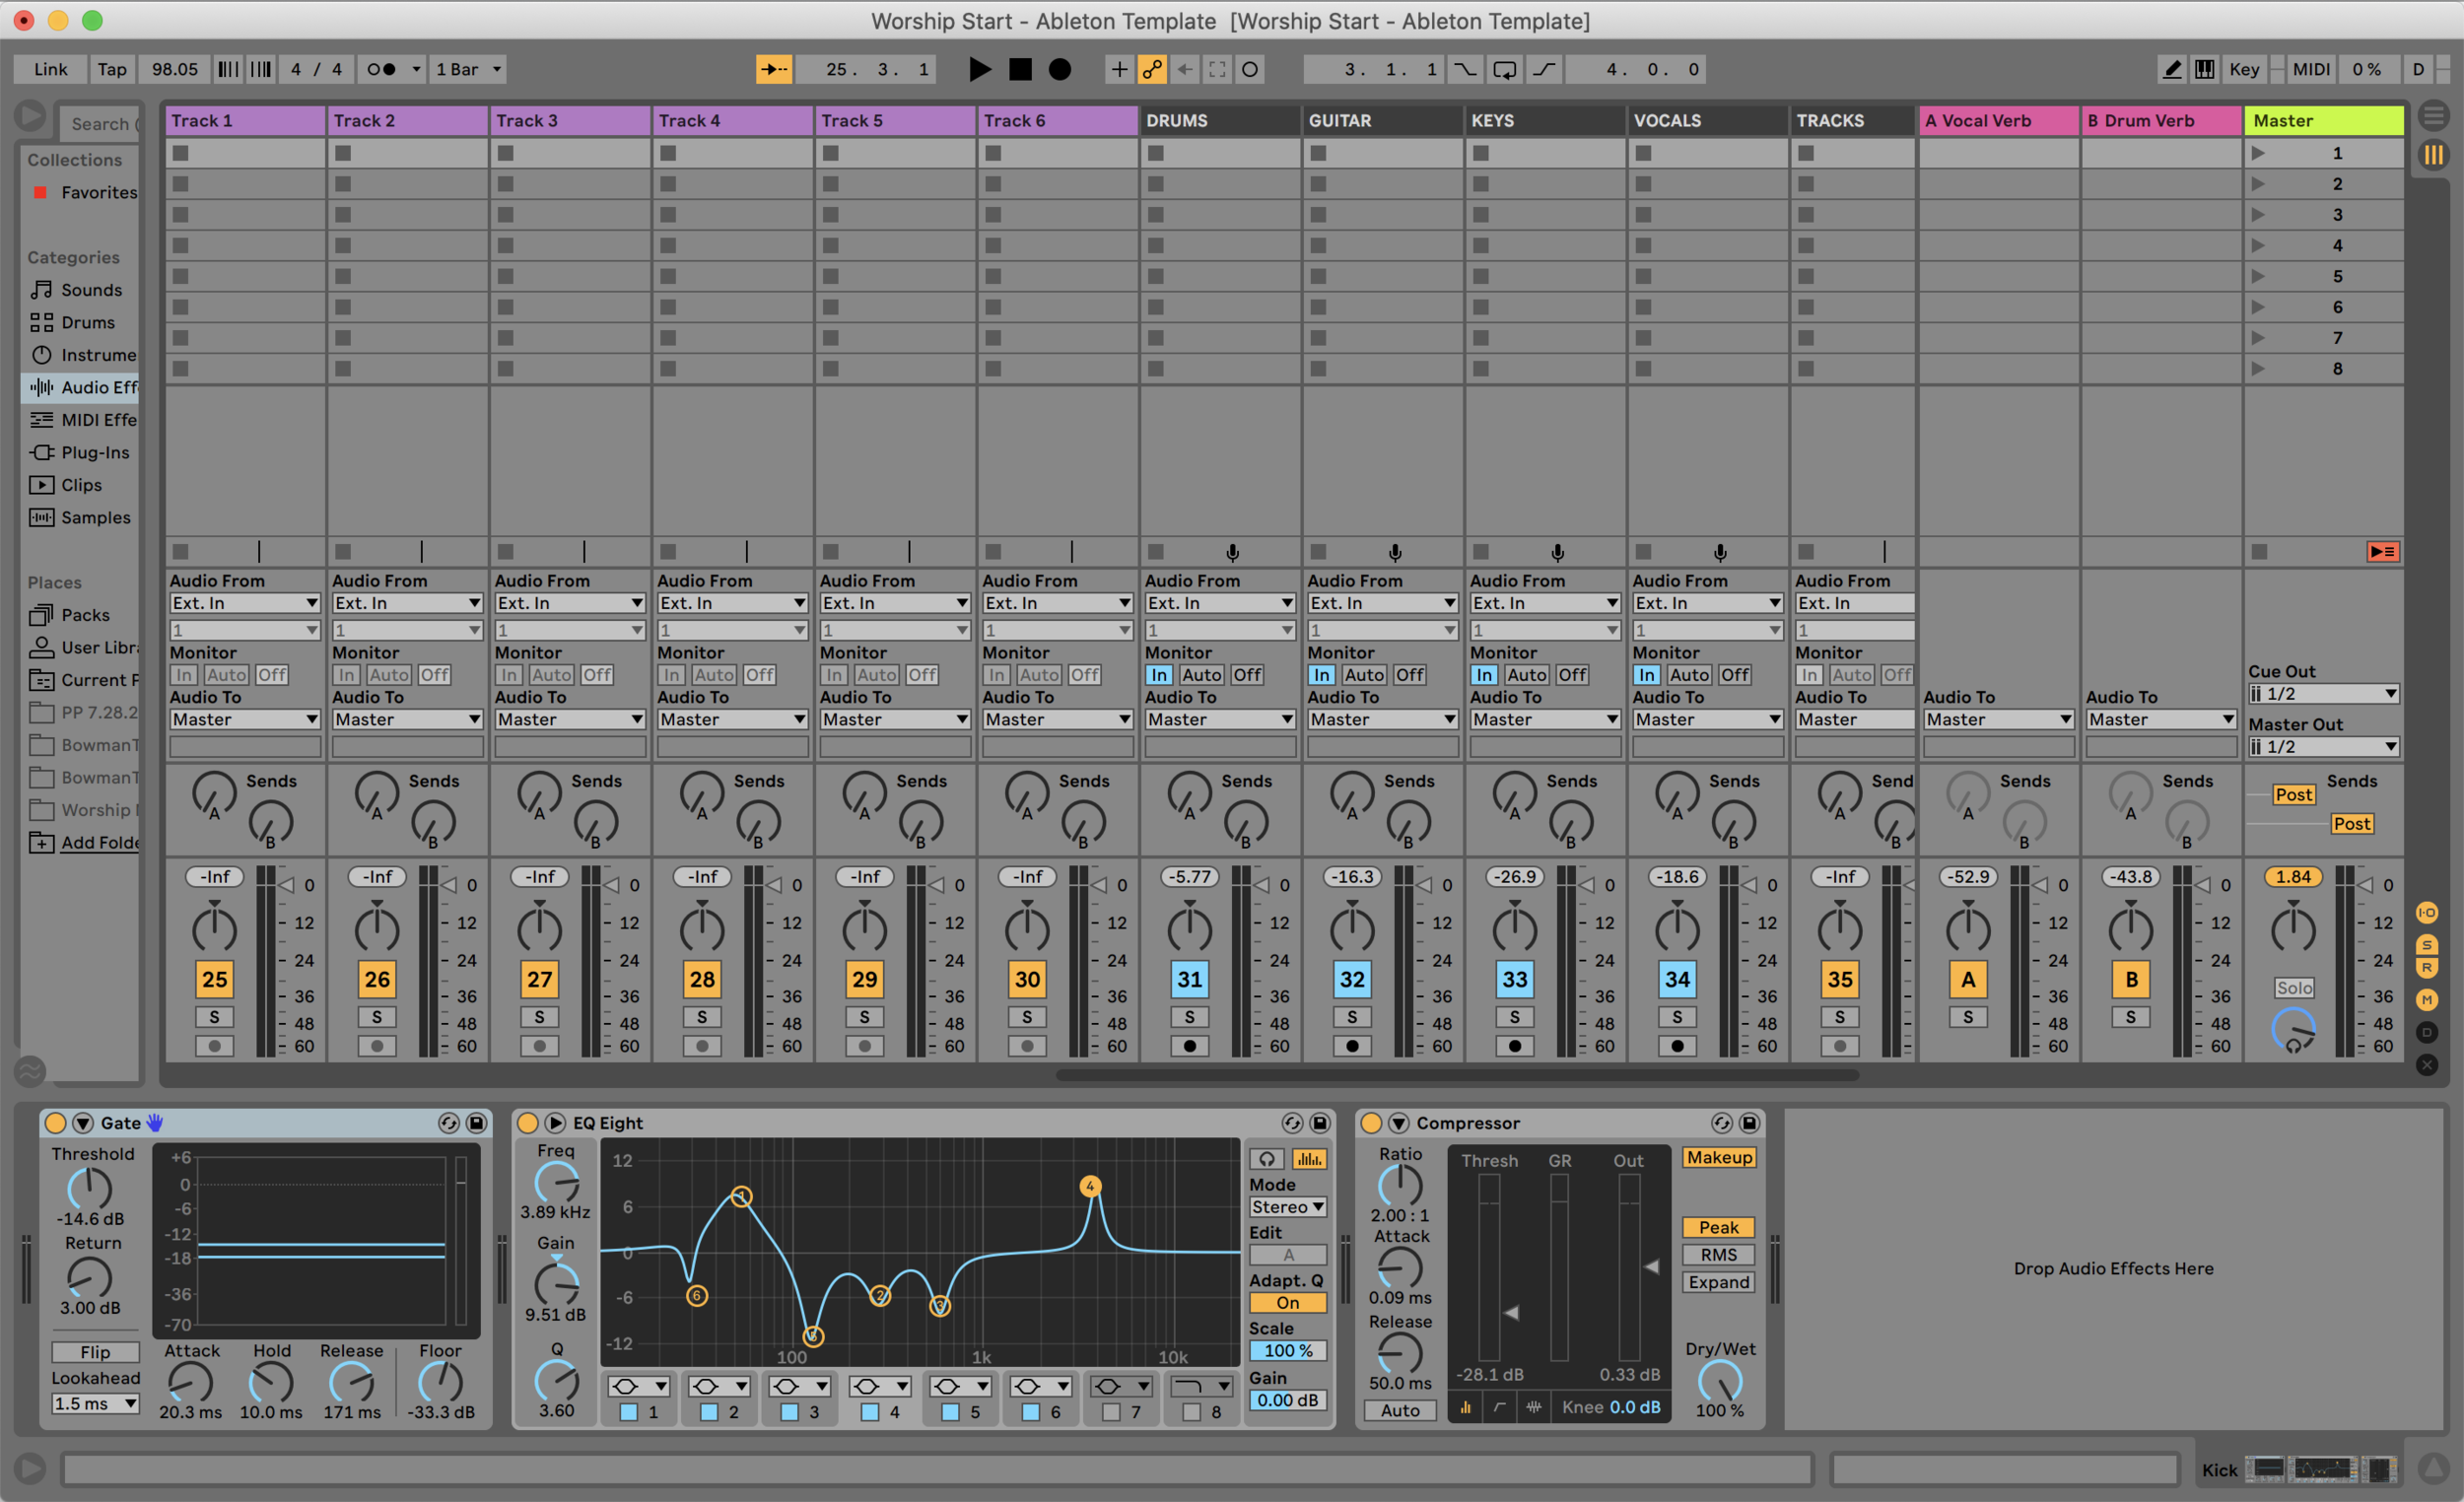This screenshot has width=2464, height=1502.
Task: Click Compressor hot-swap preset icon
Action: point(1721,1123)
